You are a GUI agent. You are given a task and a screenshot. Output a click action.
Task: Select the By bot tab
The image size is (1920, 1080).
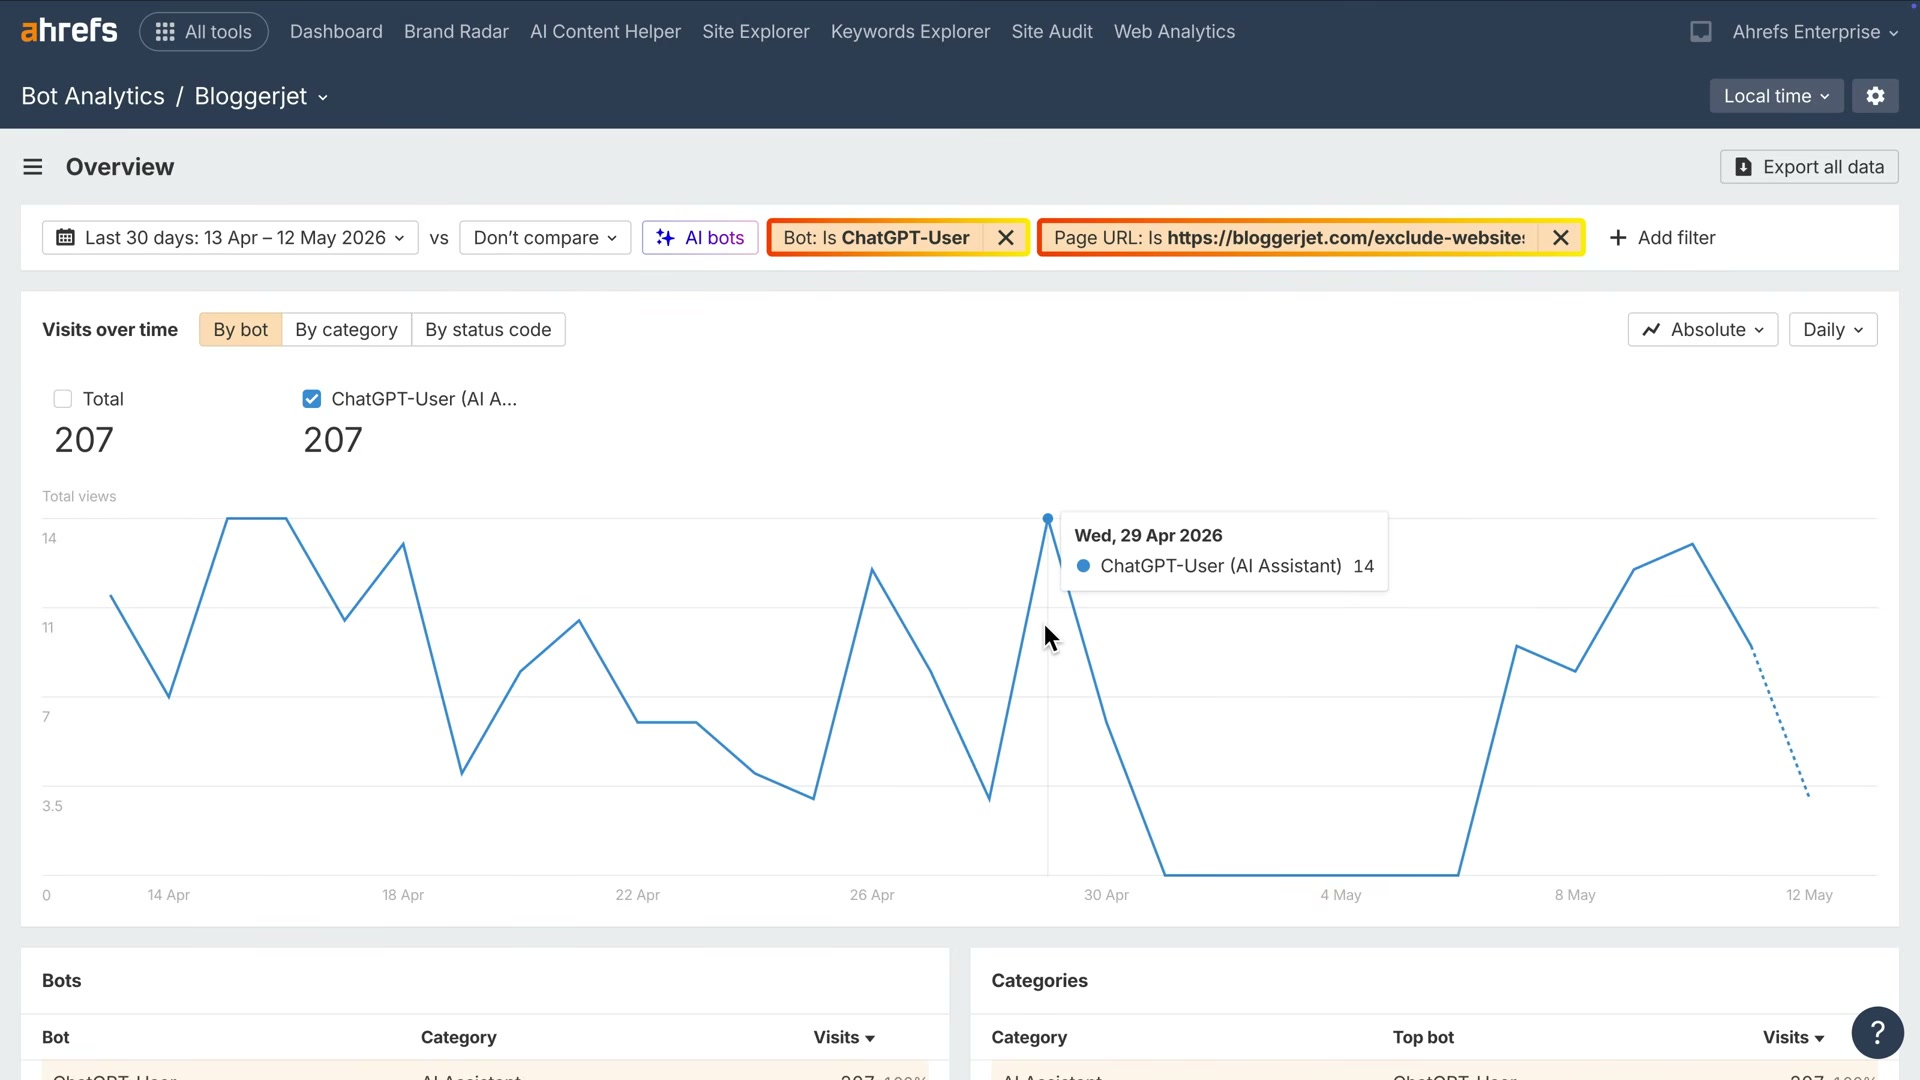click(240, 330)
